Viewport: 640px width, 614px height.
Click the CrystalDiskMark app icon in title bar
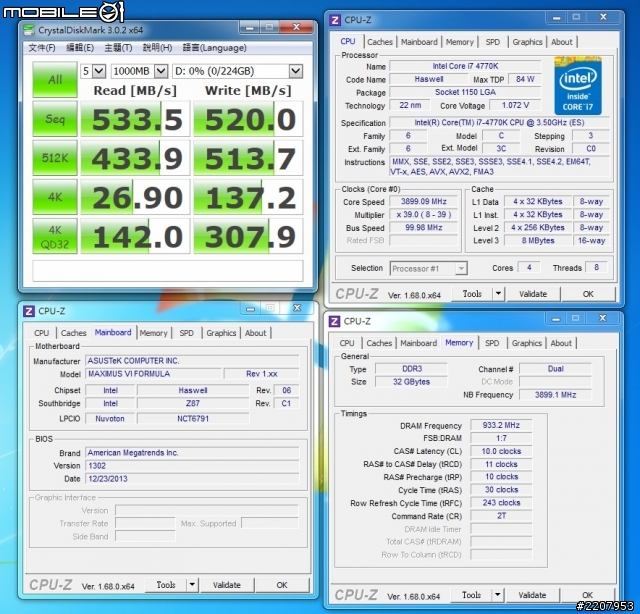29,30
